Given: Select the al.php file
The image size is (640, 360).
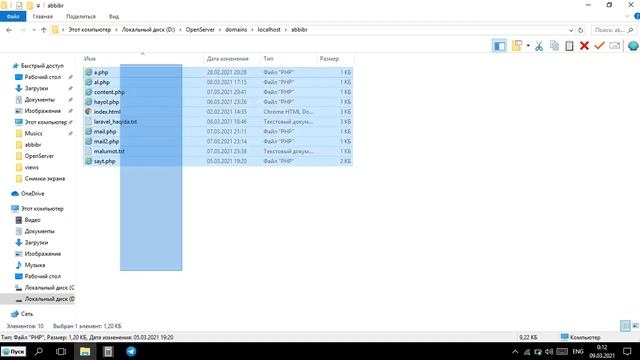Looking at the screenshot, I should tap(102, 82).
